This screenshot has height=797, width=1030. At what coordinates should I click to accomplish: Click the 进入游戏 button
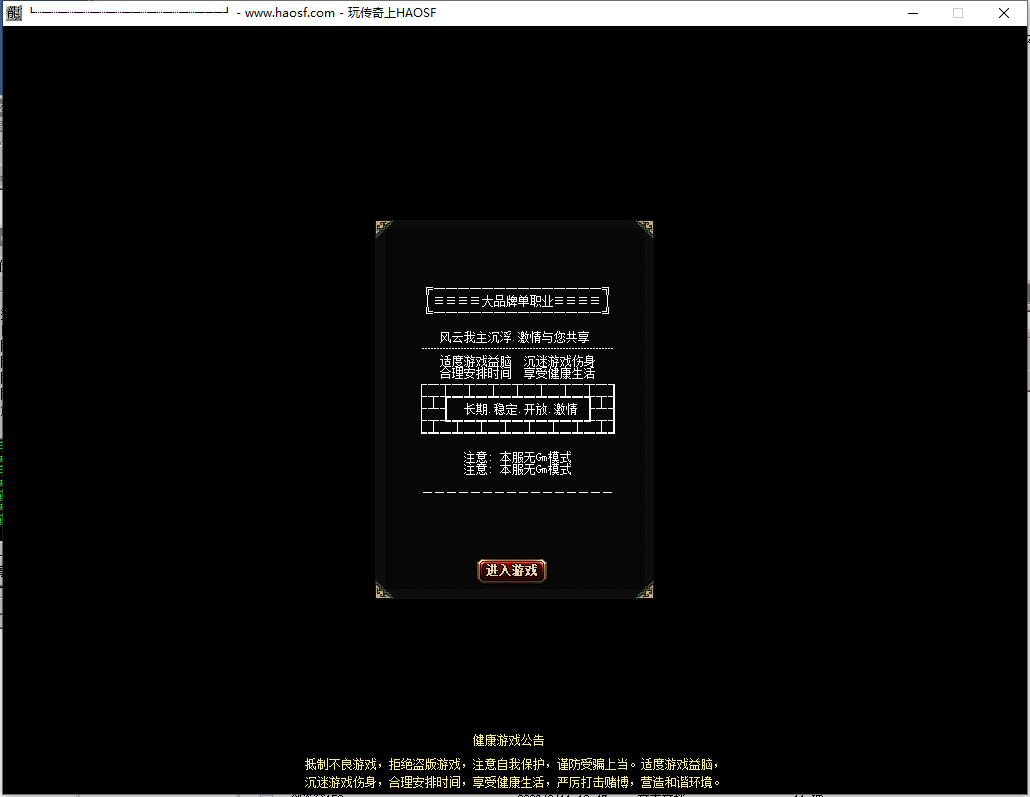pos(512,571)
